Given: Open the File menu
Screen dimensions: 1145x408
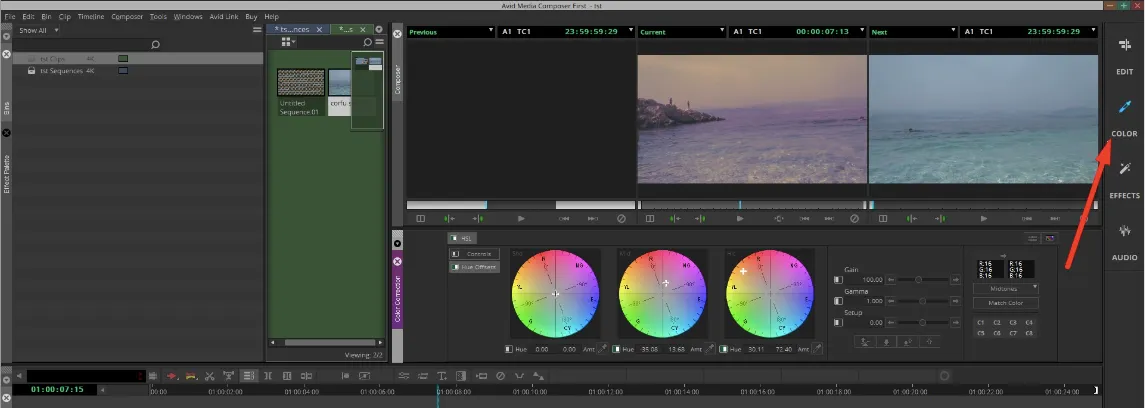Looking at the screenshot, I should (9, 16).
